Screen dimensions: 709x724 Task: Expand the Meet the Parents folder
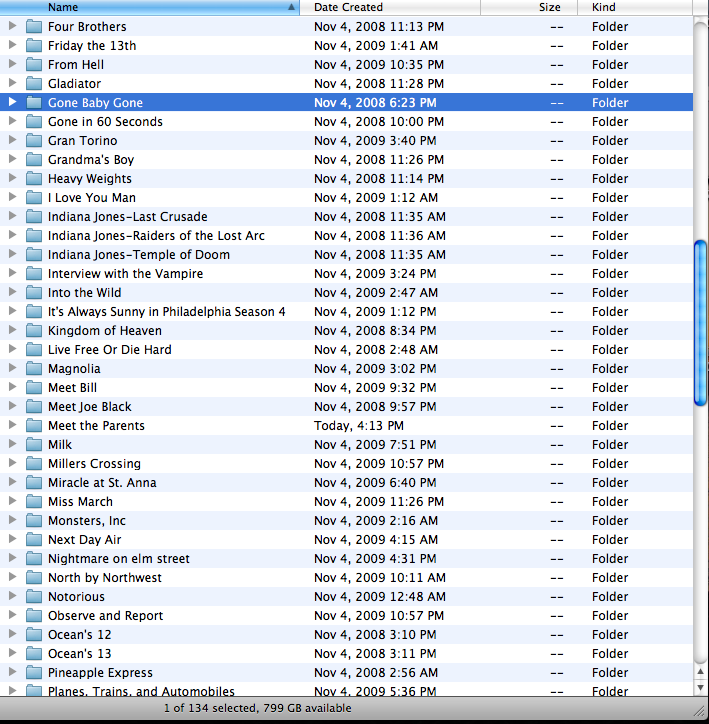[12, 425]
